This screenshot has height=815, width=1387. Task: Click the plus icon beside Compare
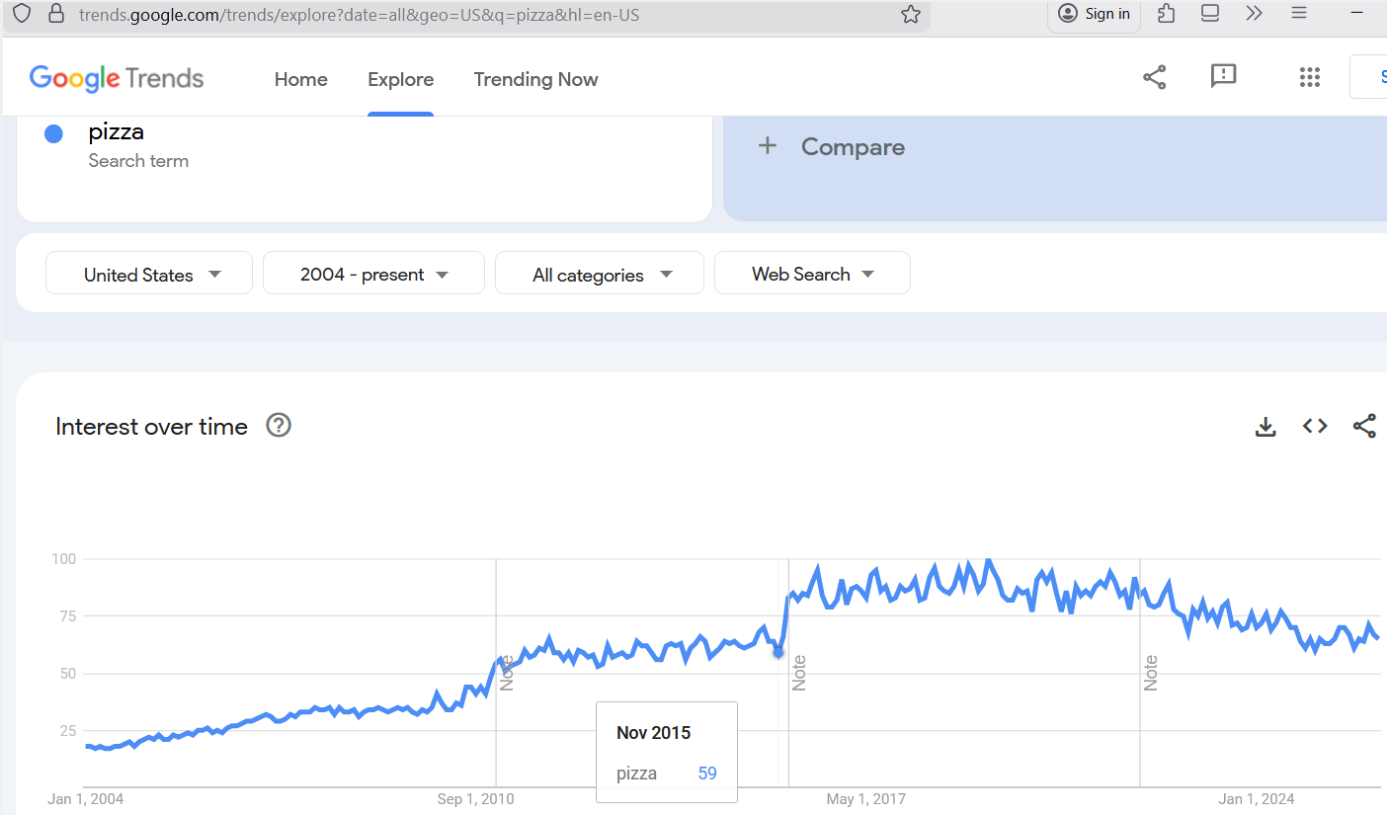tap(767, 146)
